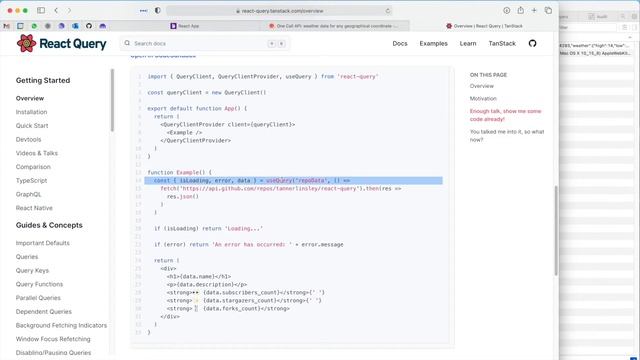Go back with the Safari back arrow

tap(56, 10)
